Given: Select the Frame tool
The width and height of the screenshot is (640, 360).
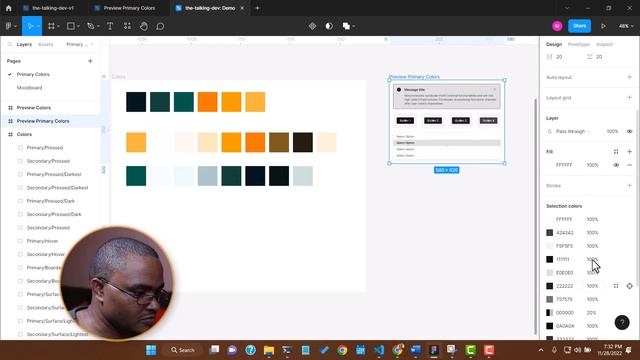Looking at the screenshot, I should (x=51, y=26).
